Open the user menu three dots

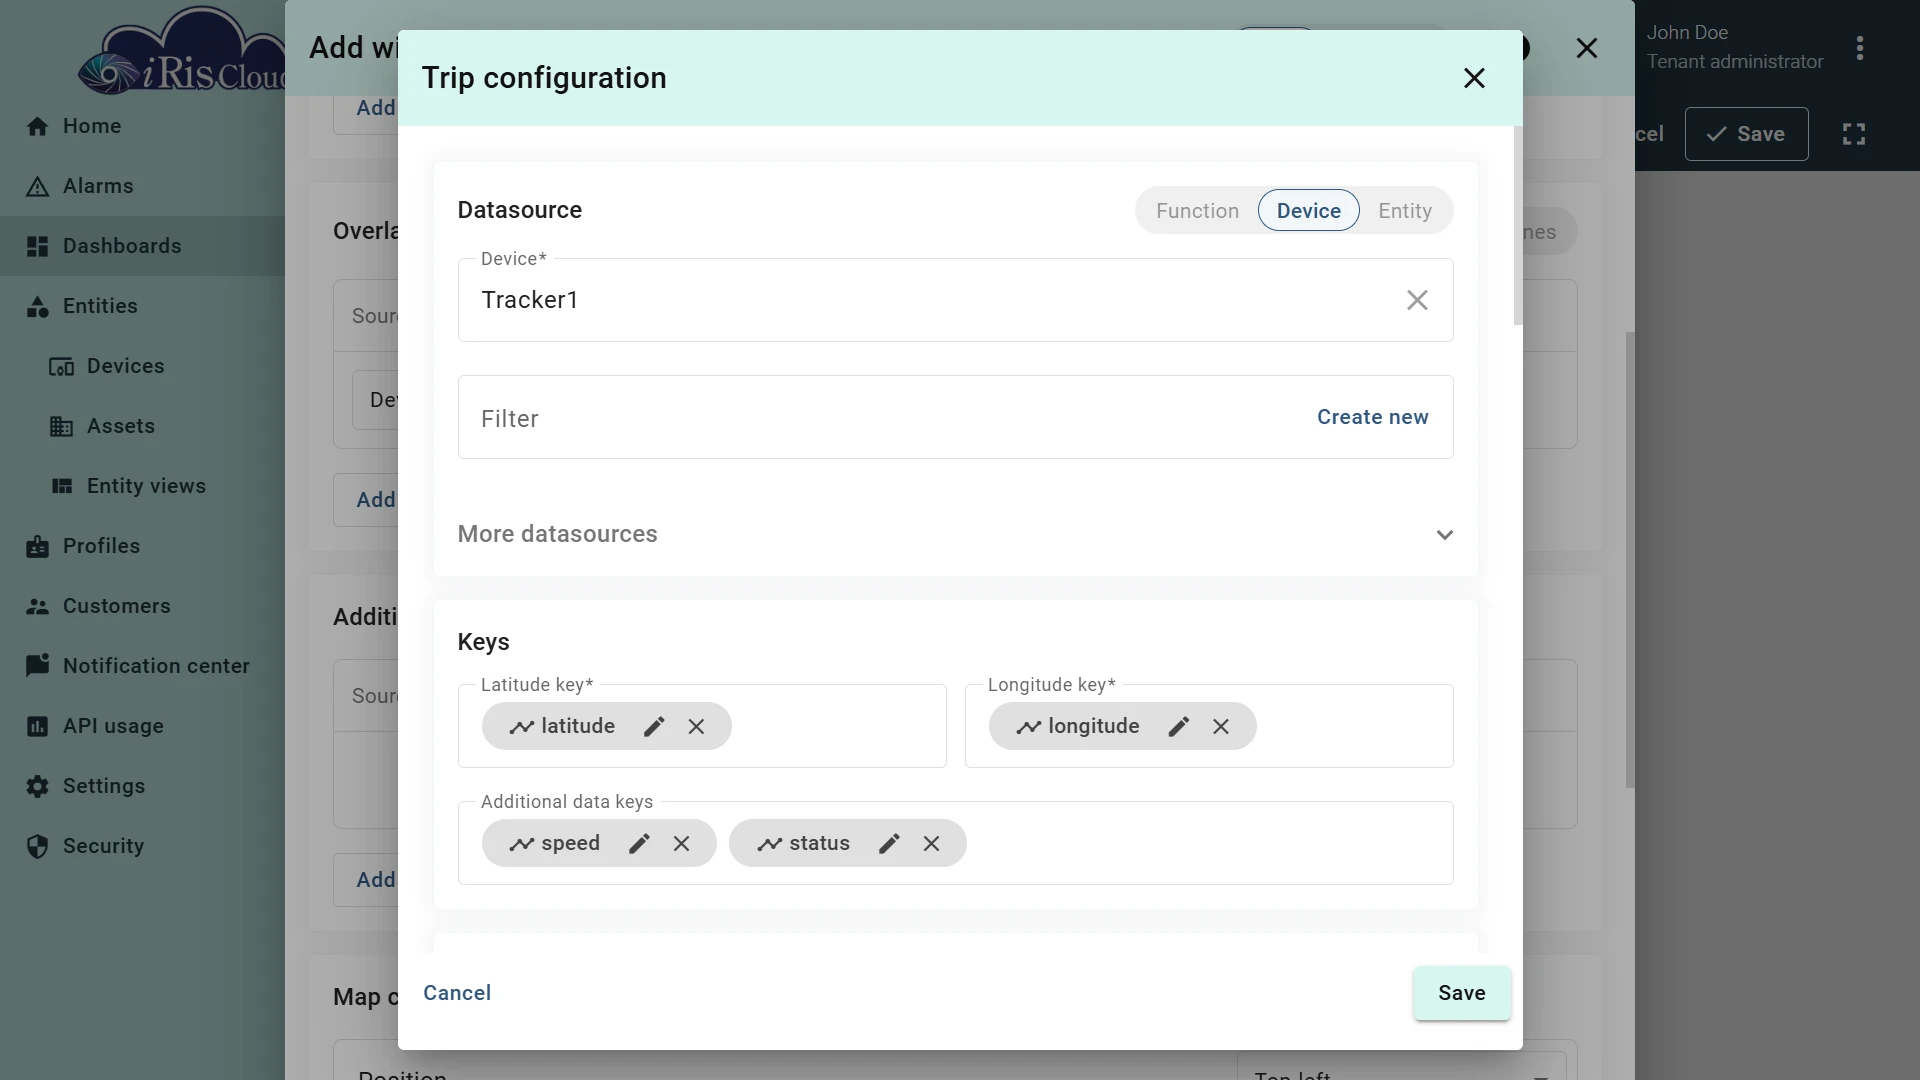click(x=1860, y=48)
